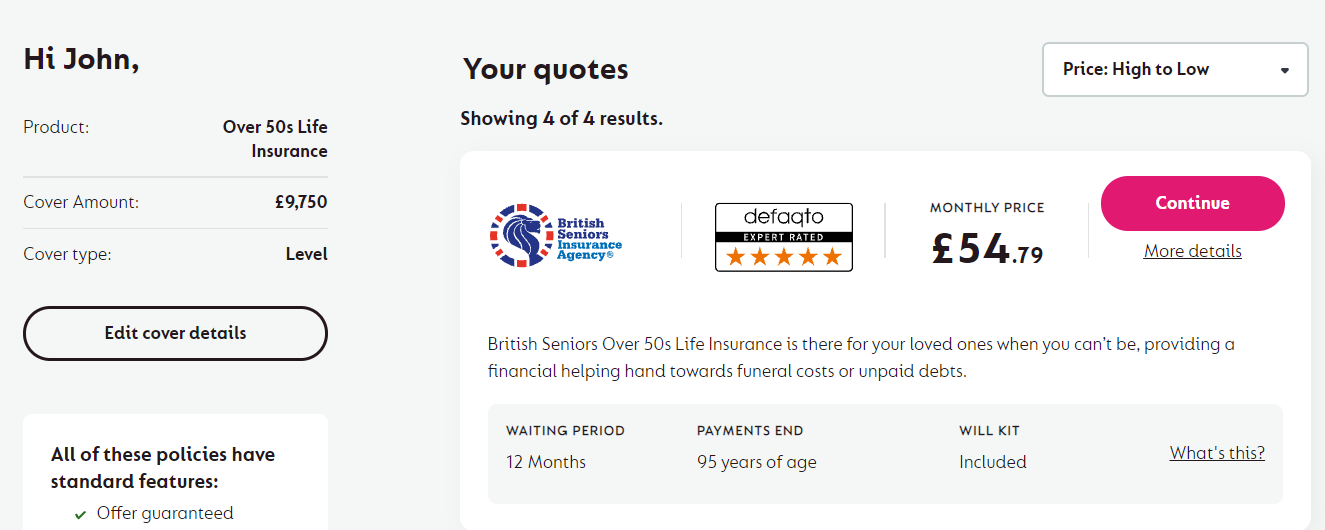
Task: Click the green Offer guaranteed checkmark
Action: pyautogui.click(x=80, y=514)
